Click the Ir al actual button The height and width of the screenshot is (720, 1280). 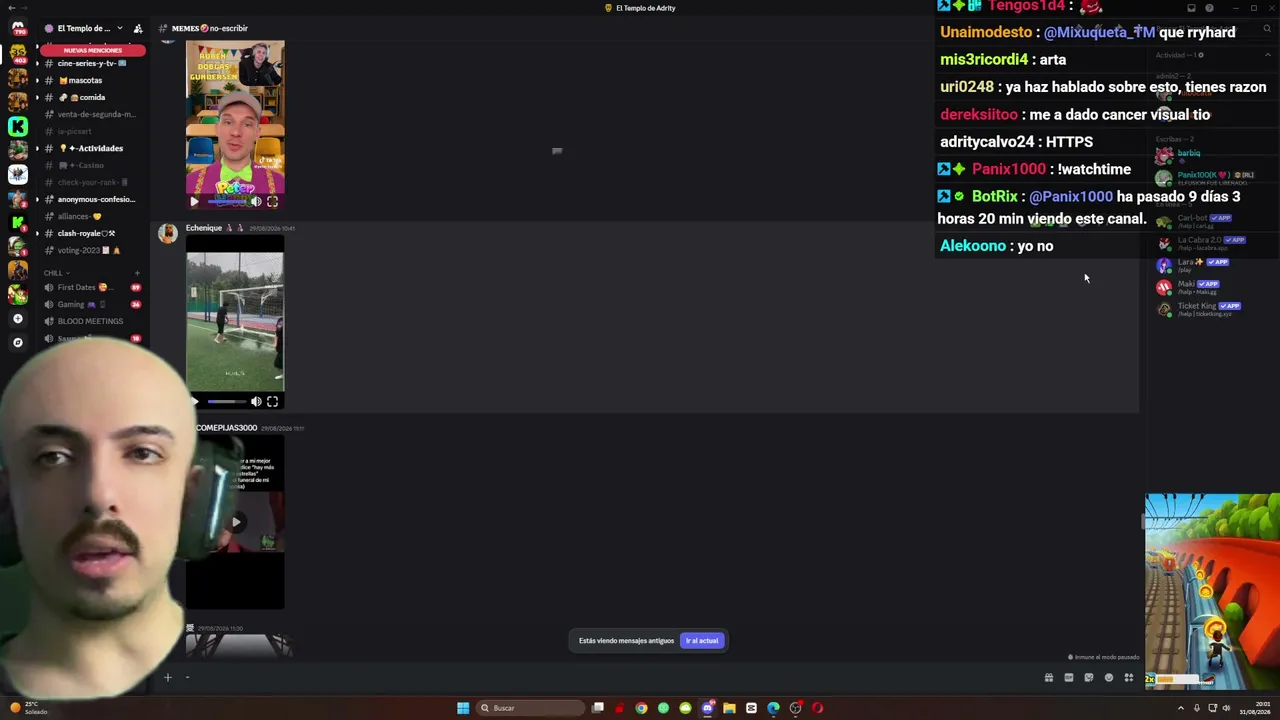coord(702,641)
